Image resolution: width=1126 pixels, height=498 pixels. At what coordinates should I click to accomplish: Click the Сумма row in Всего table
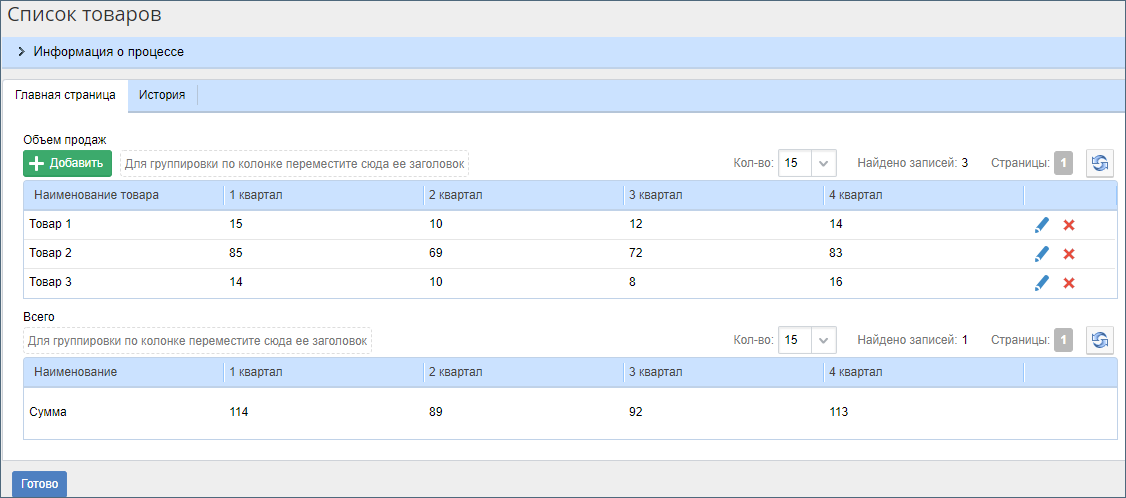pyautogui.click(x=48, y=412)
